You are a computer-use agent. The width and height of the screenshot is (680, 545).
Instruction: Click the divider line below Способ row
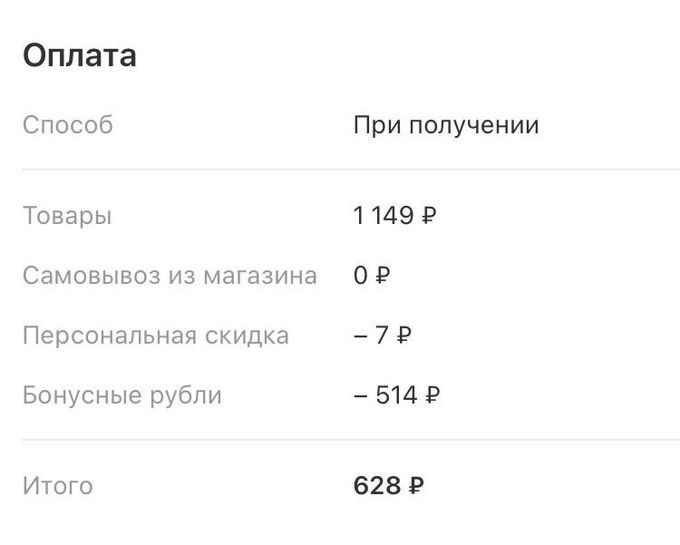click(350, 170)
